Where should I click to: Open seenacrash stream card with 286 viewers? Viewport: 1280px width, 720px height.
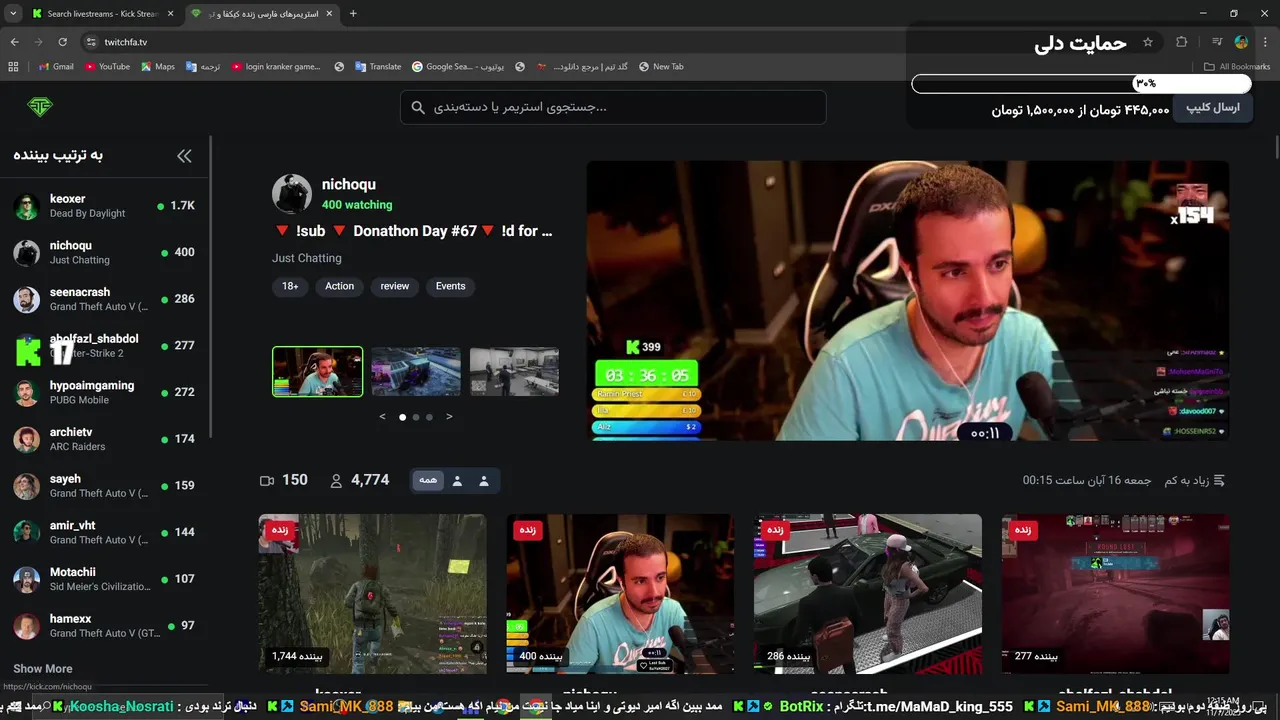click(x=868, y=594)
